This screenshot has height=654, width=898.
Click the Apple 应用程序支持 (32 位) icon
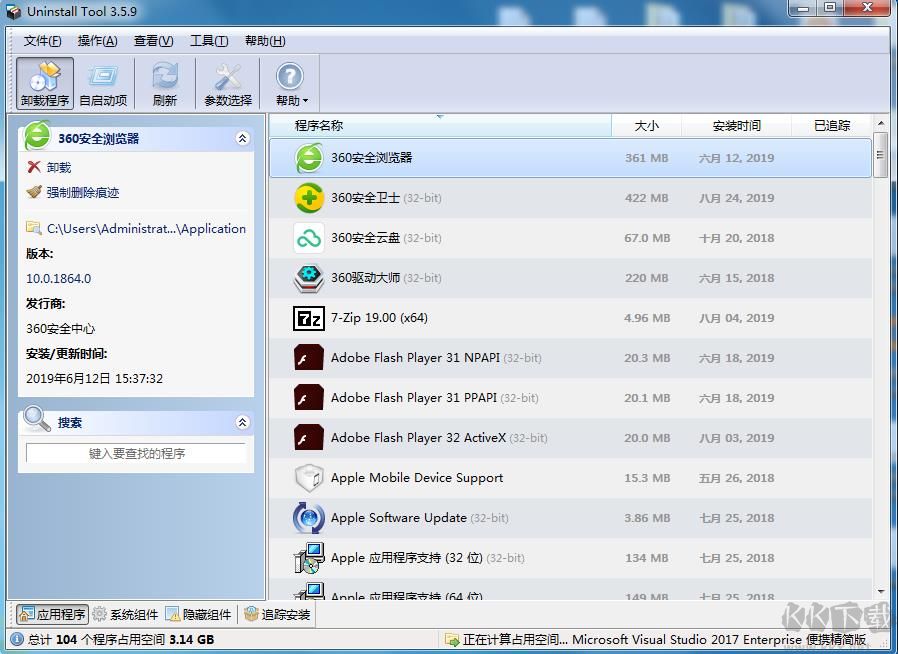(x=309, y=558)
